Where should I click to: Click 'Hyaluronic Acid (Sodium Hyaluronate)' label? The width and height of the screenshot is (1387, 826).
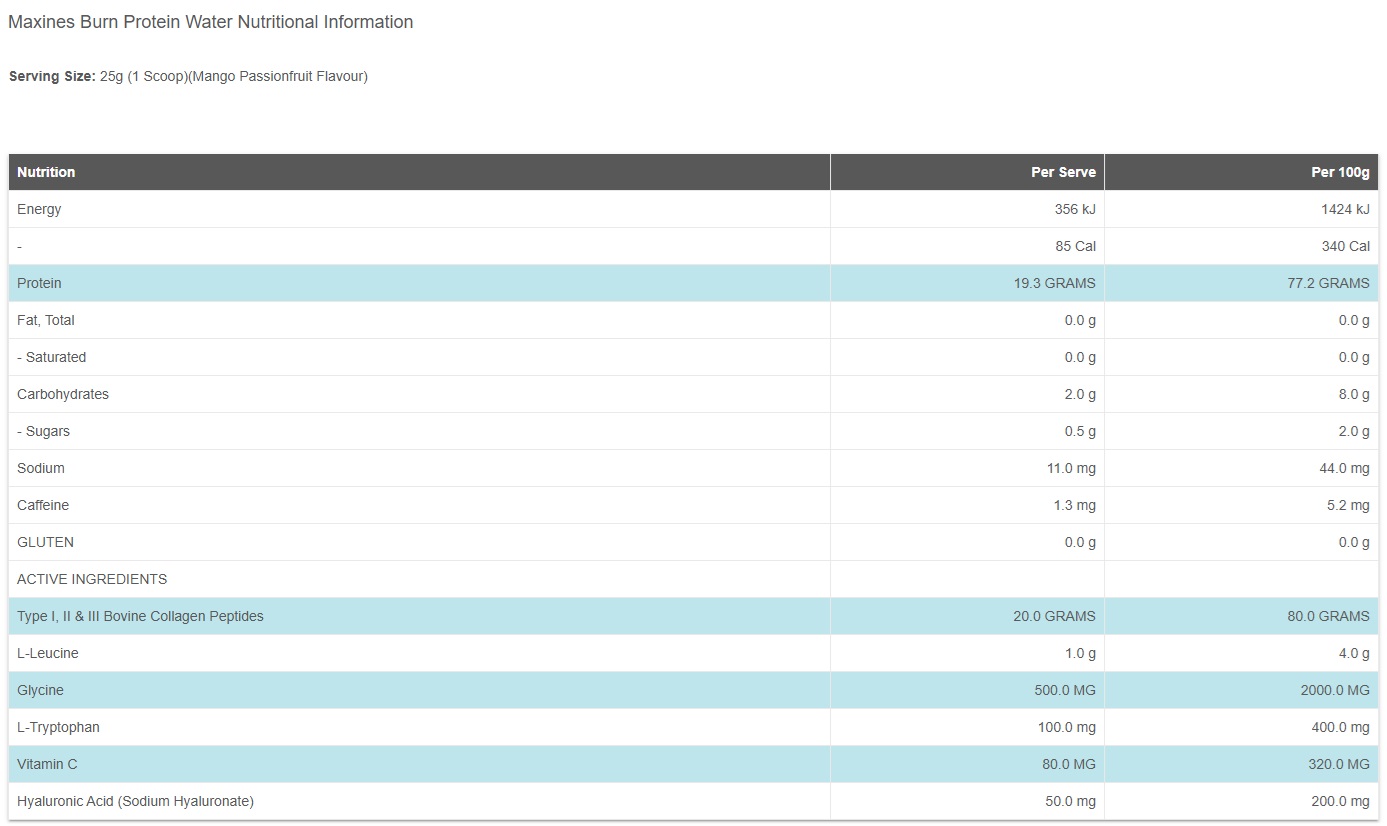tap(135, 801)
